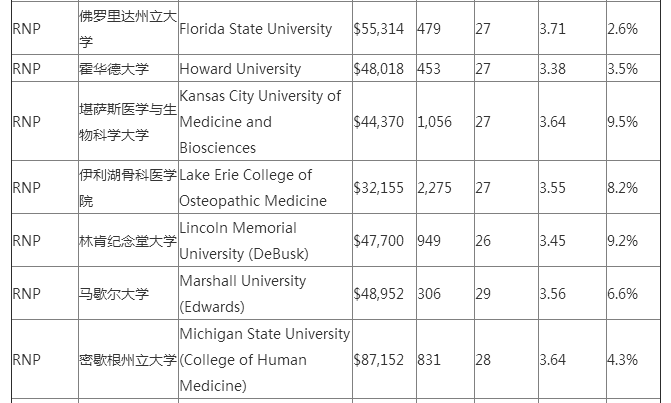Select Lake Erie College of Osteopathic Medicine

246,187
